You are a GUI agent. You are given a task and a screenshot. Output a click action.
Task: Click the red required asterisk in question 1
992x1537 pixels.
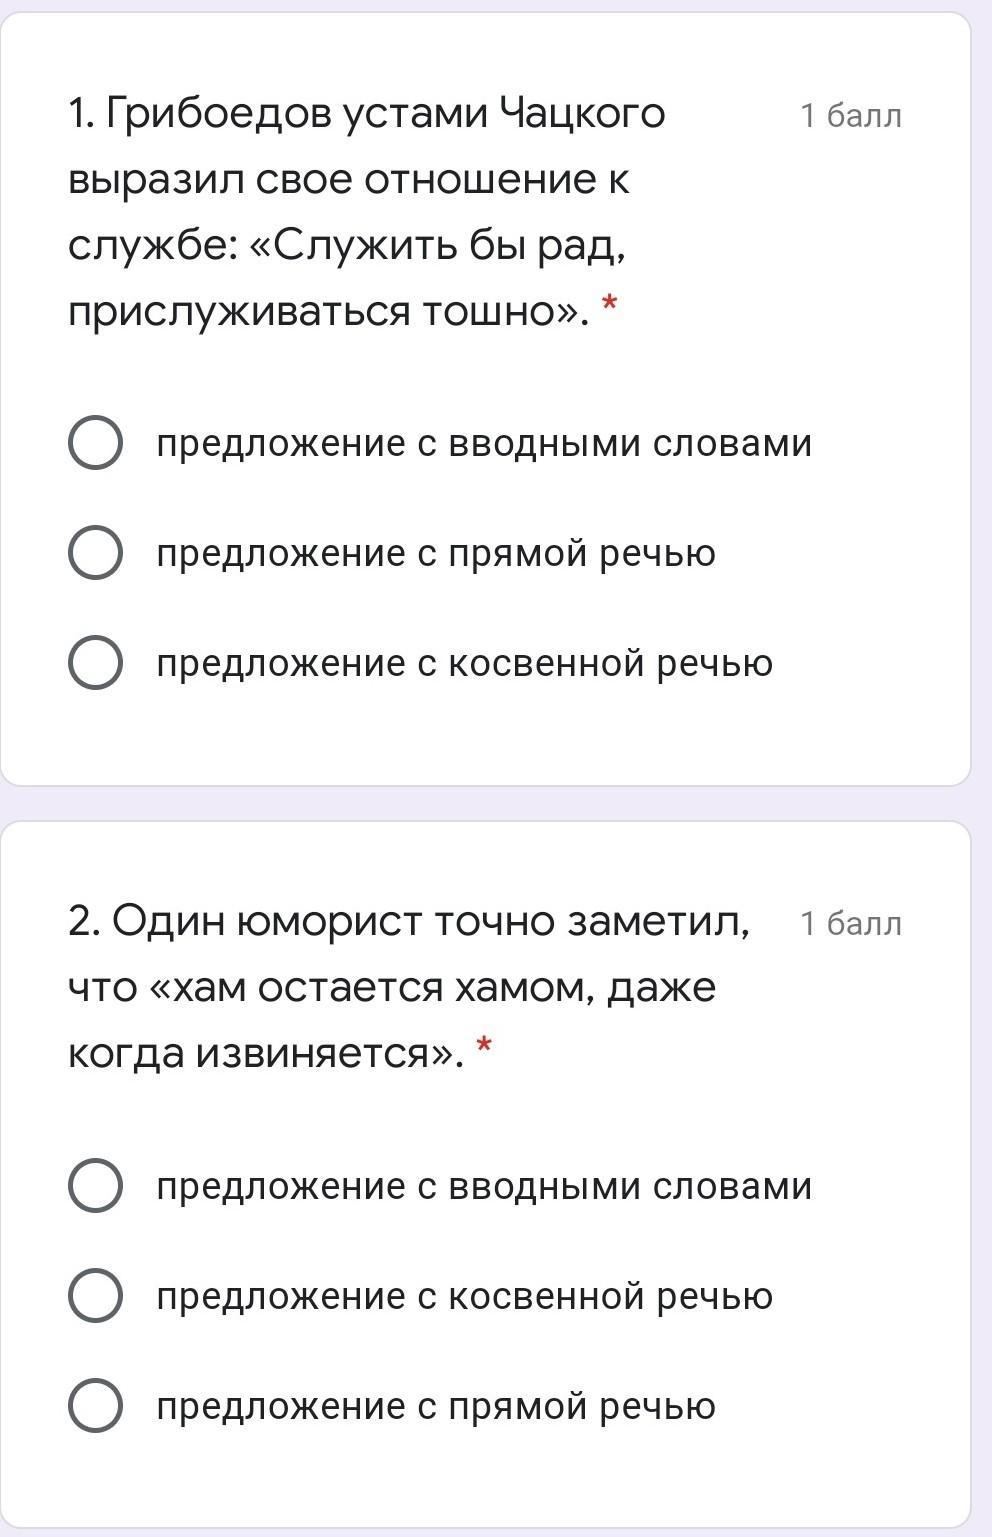[x=608, y=304]
